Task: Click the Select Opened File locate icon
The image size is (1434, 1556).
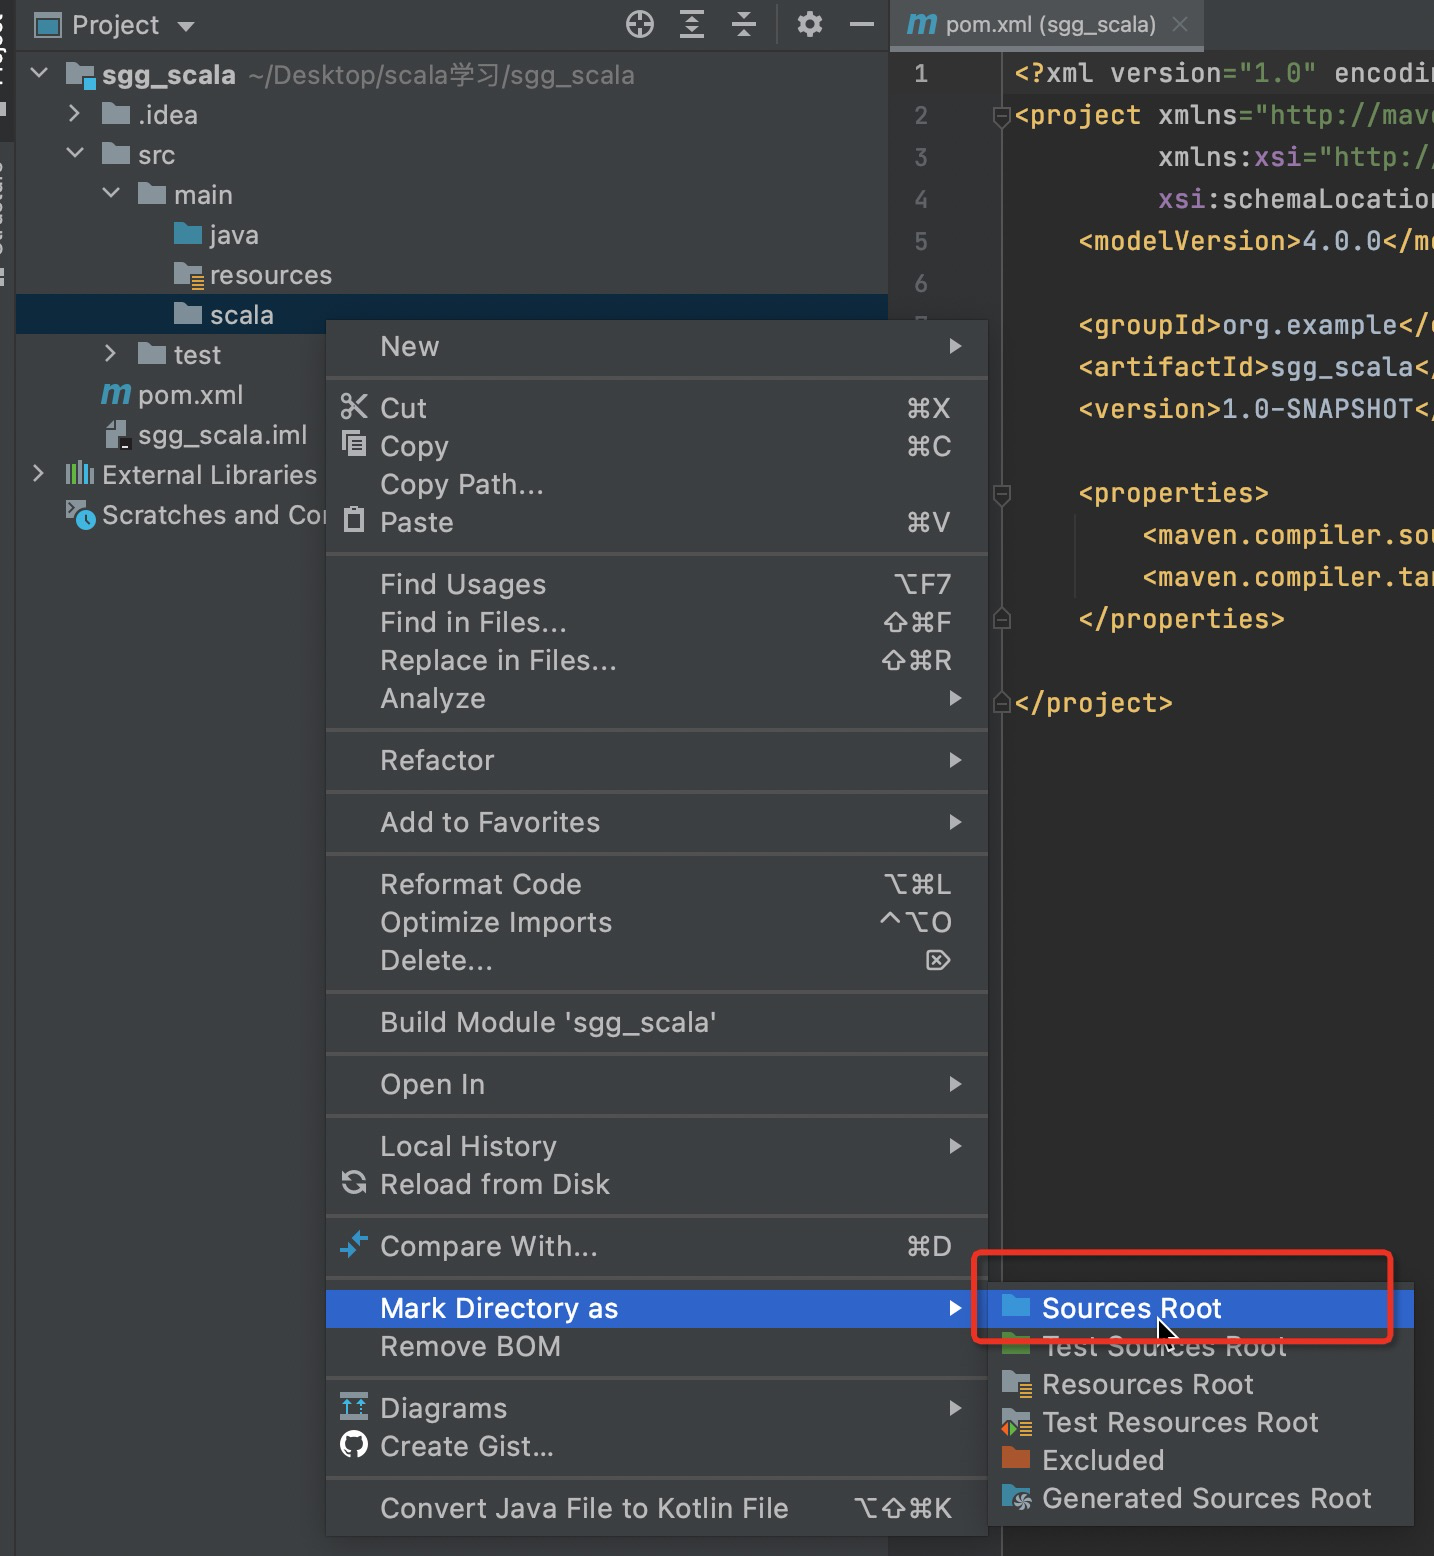Action: 639,24
